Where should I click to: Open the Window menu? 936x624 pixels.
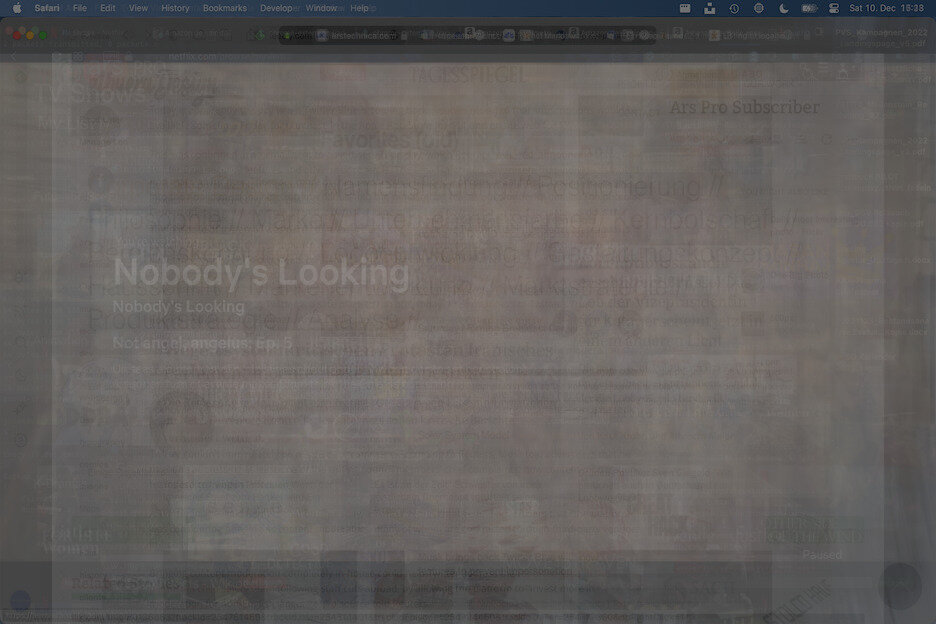323,8
